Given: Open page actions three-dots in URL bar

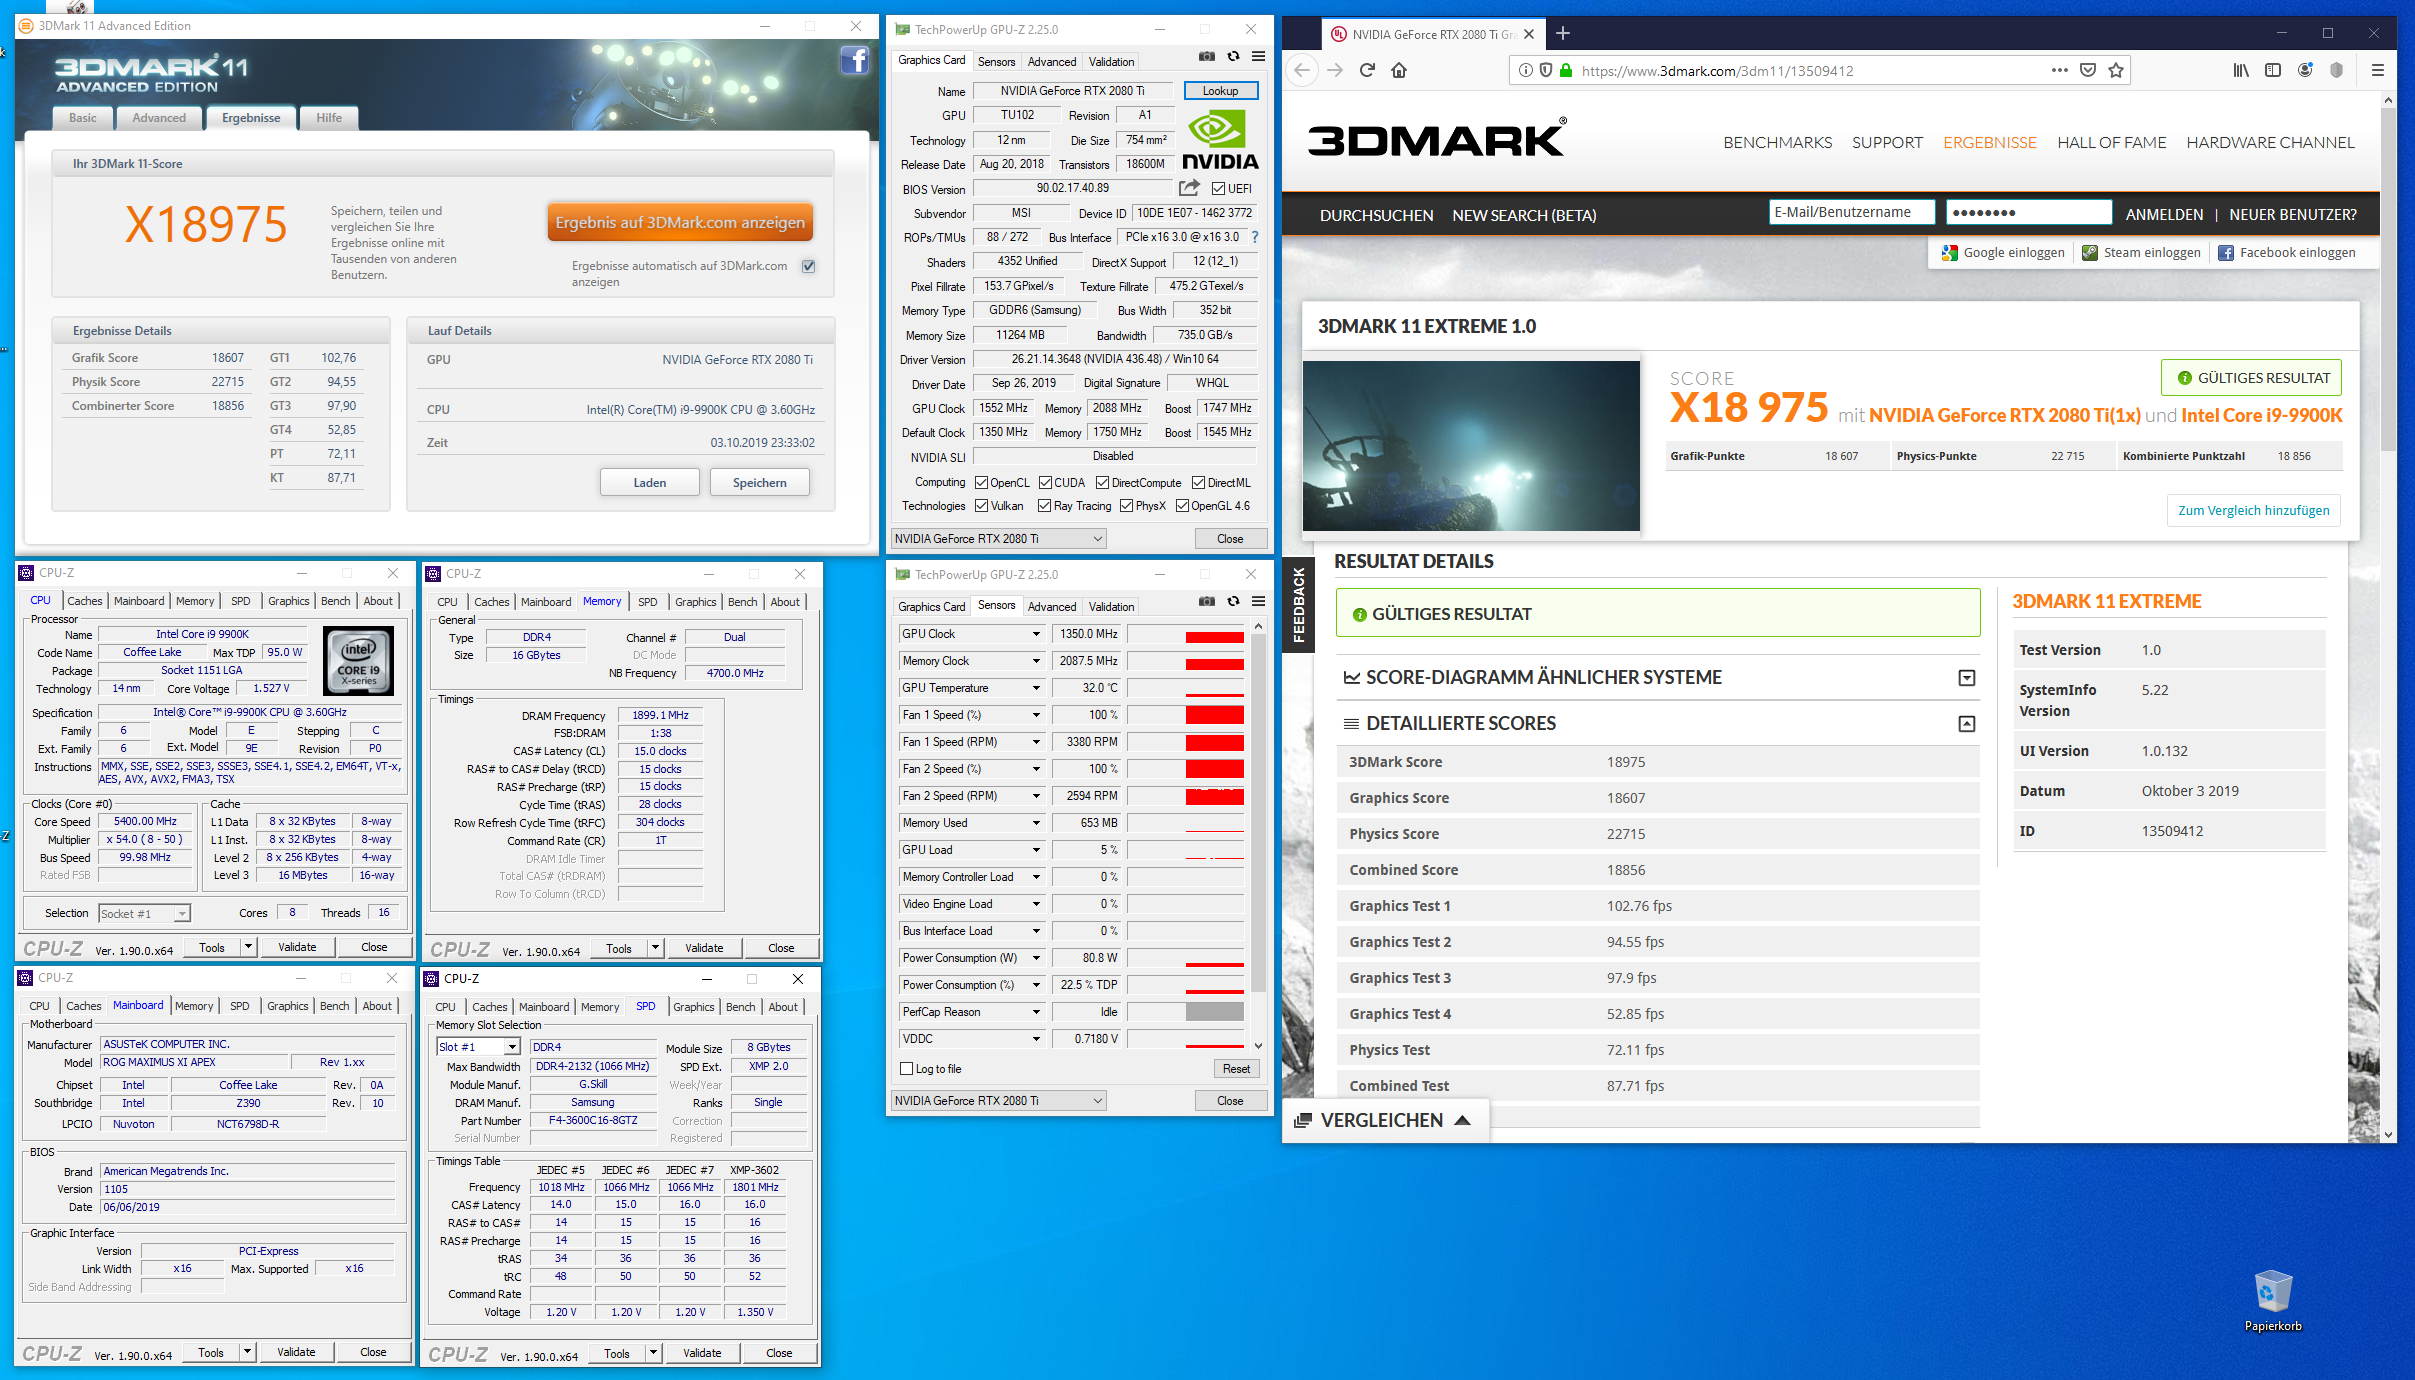Looking at the screenshot, I should (x=2060, y=70).
